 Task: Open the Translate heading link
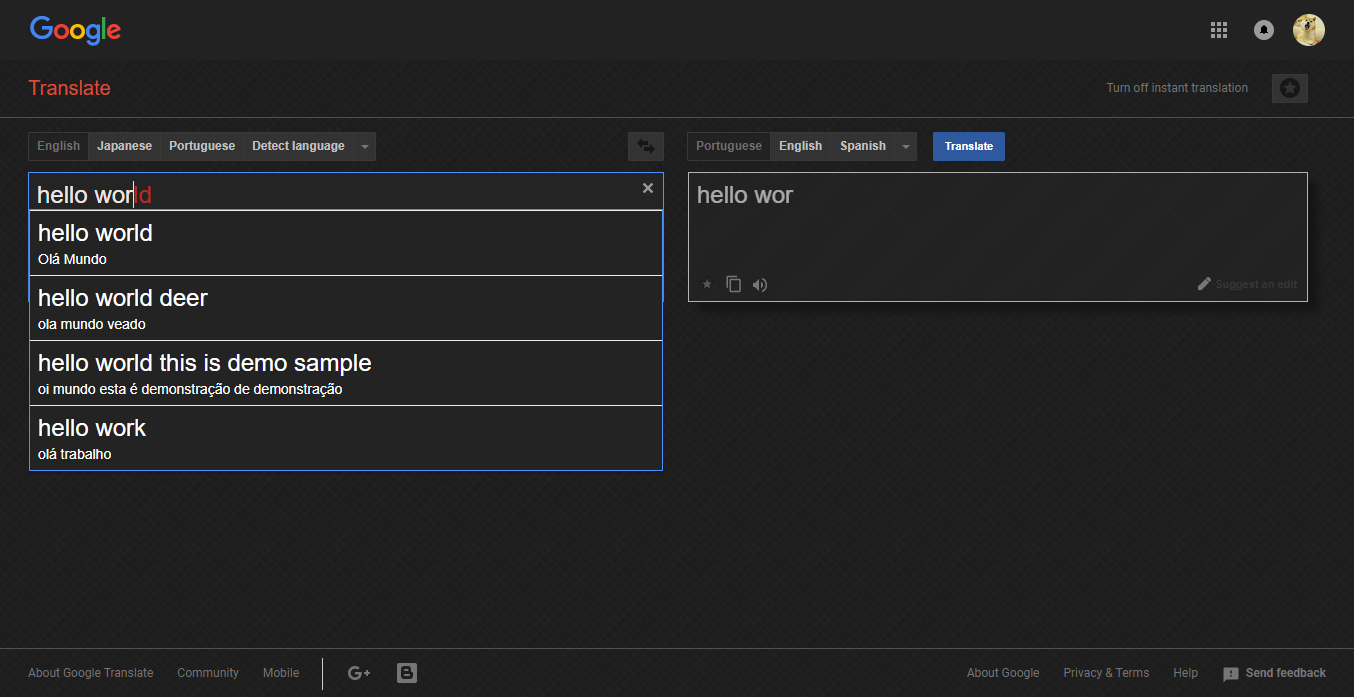[69, 88]
